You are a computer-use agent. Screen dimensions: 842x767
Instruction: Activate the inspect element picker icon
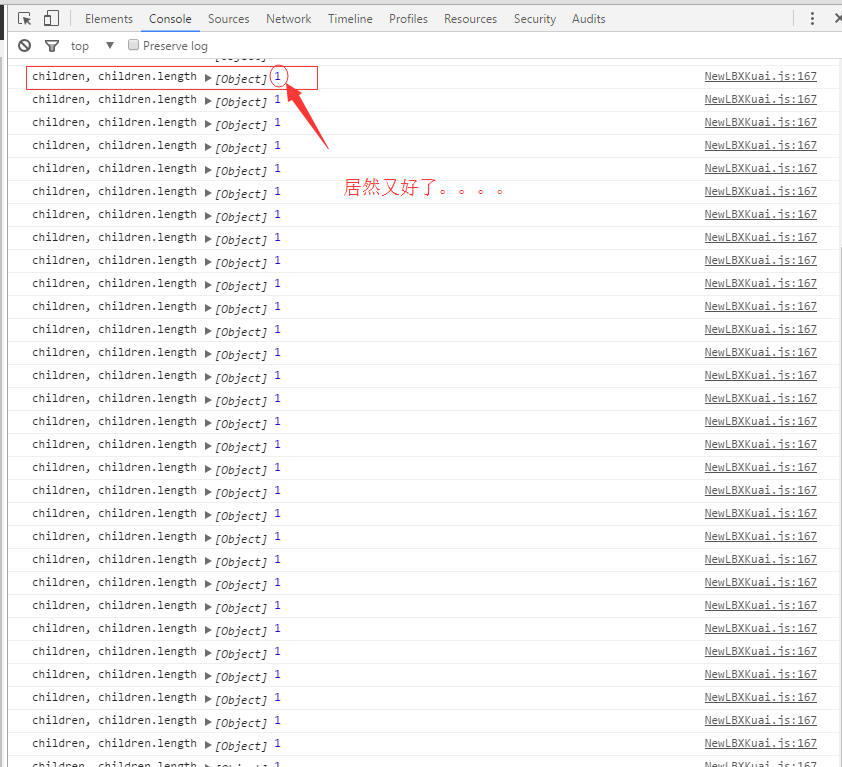(x=25, y=19)
